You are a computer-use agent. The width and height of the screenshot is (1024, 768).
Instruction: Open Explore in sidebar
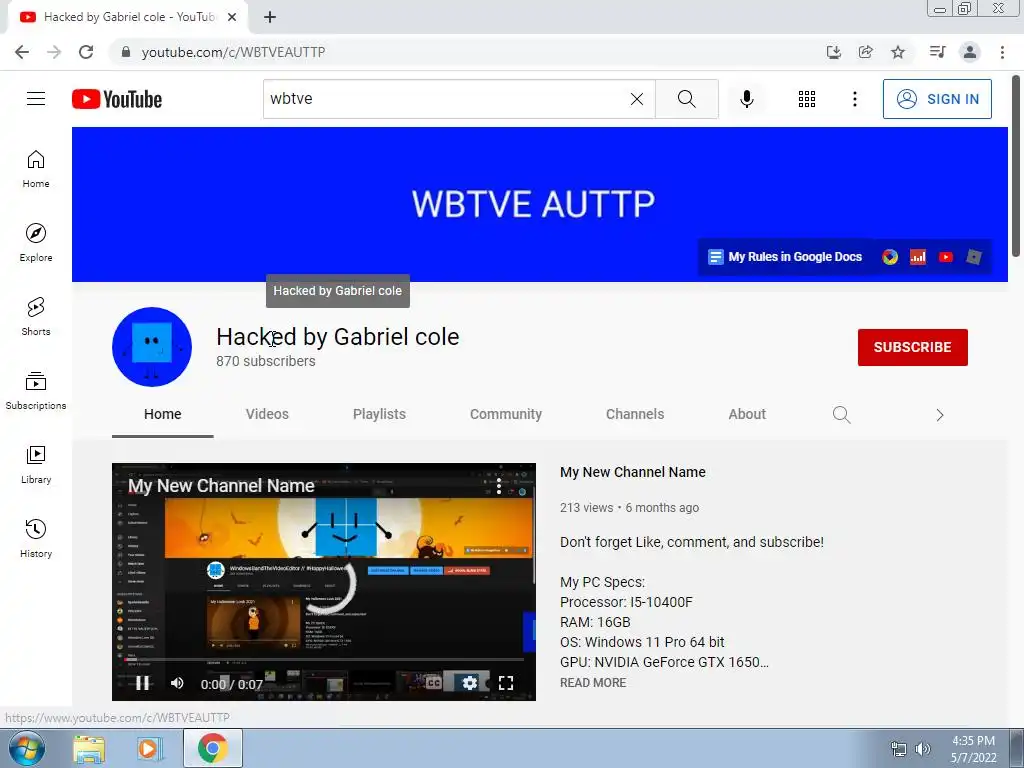36,243
